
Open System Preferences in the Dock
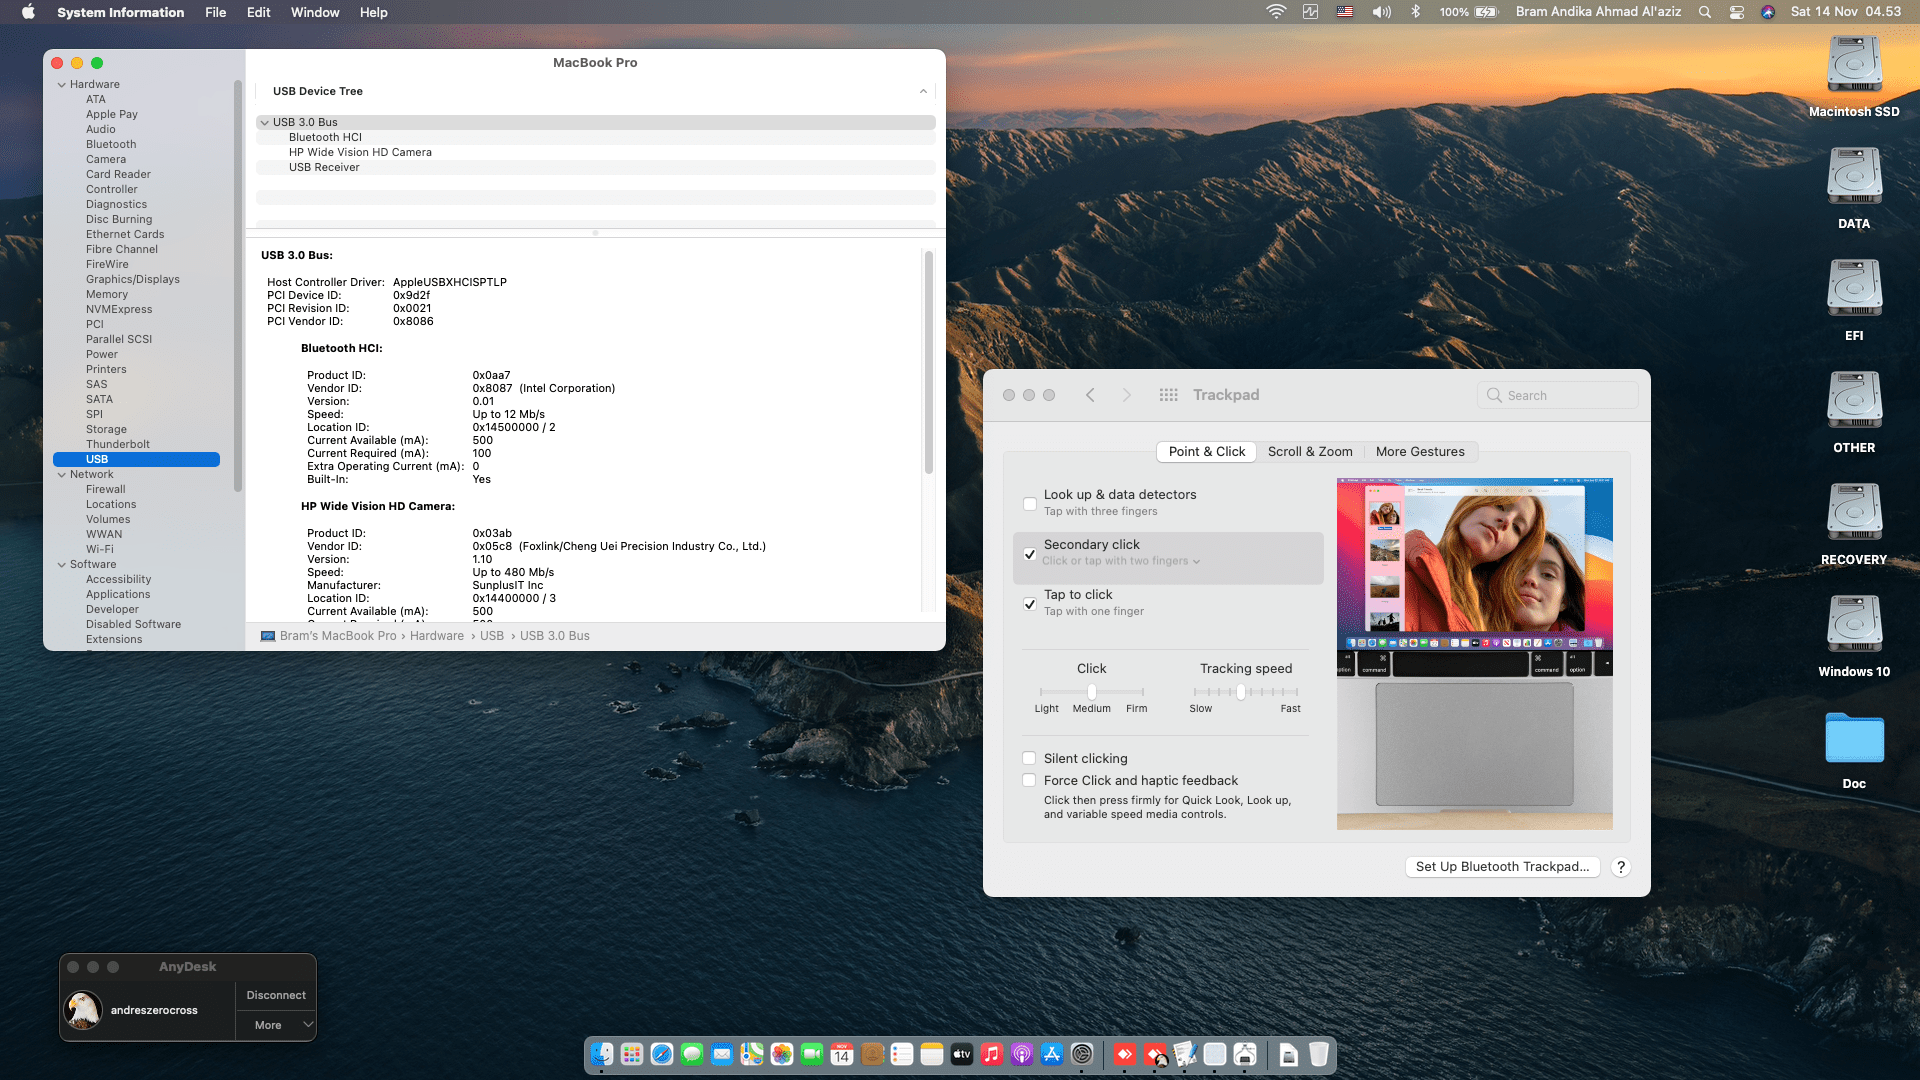pos(1082,1054)
